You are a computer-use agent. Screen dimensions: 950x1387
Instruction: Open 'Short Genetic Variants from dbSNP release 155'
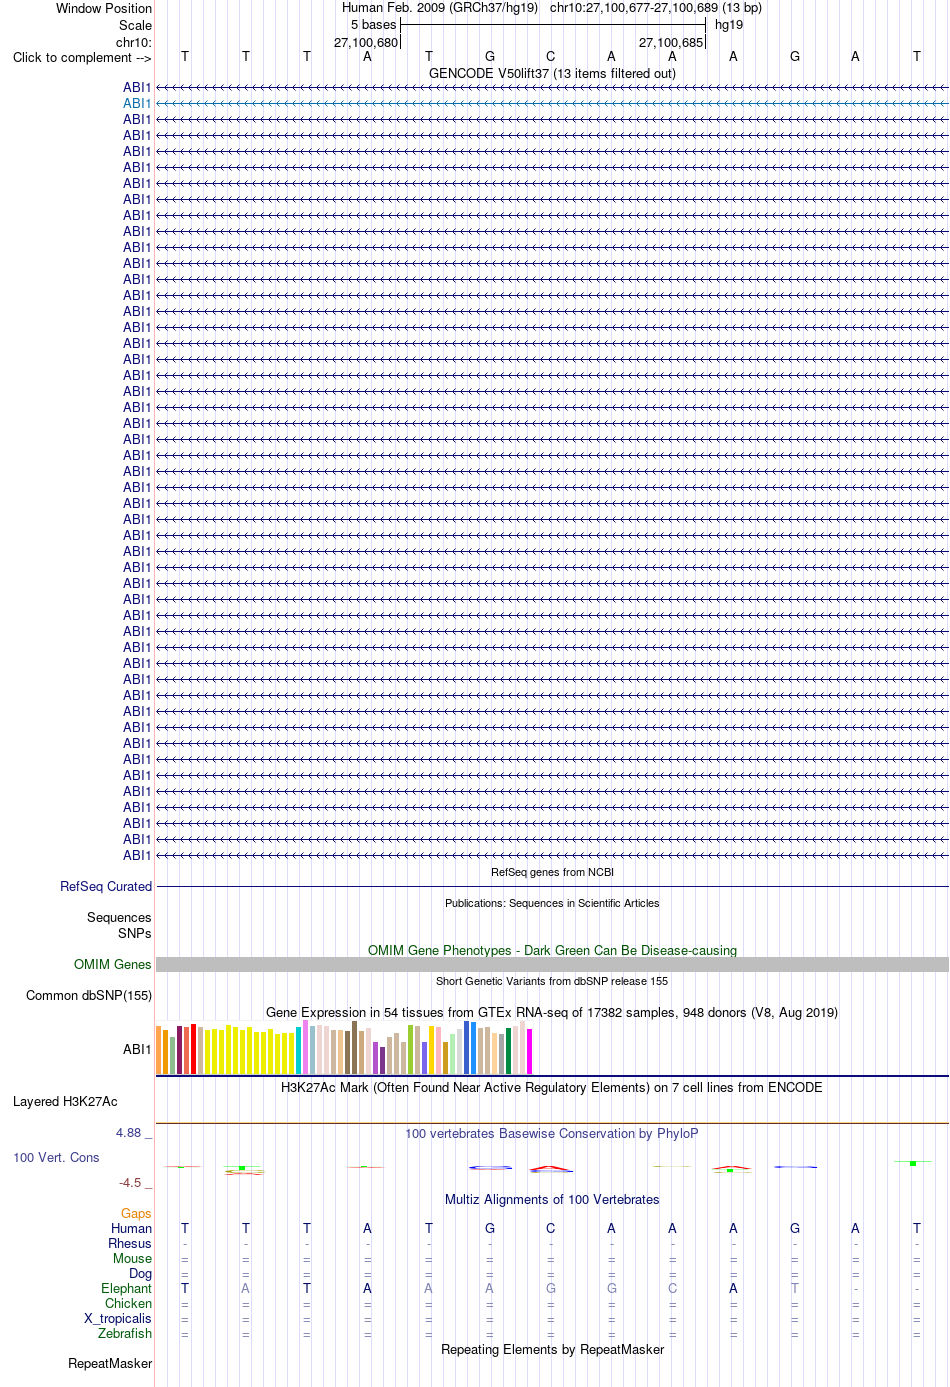pos(552,981)
